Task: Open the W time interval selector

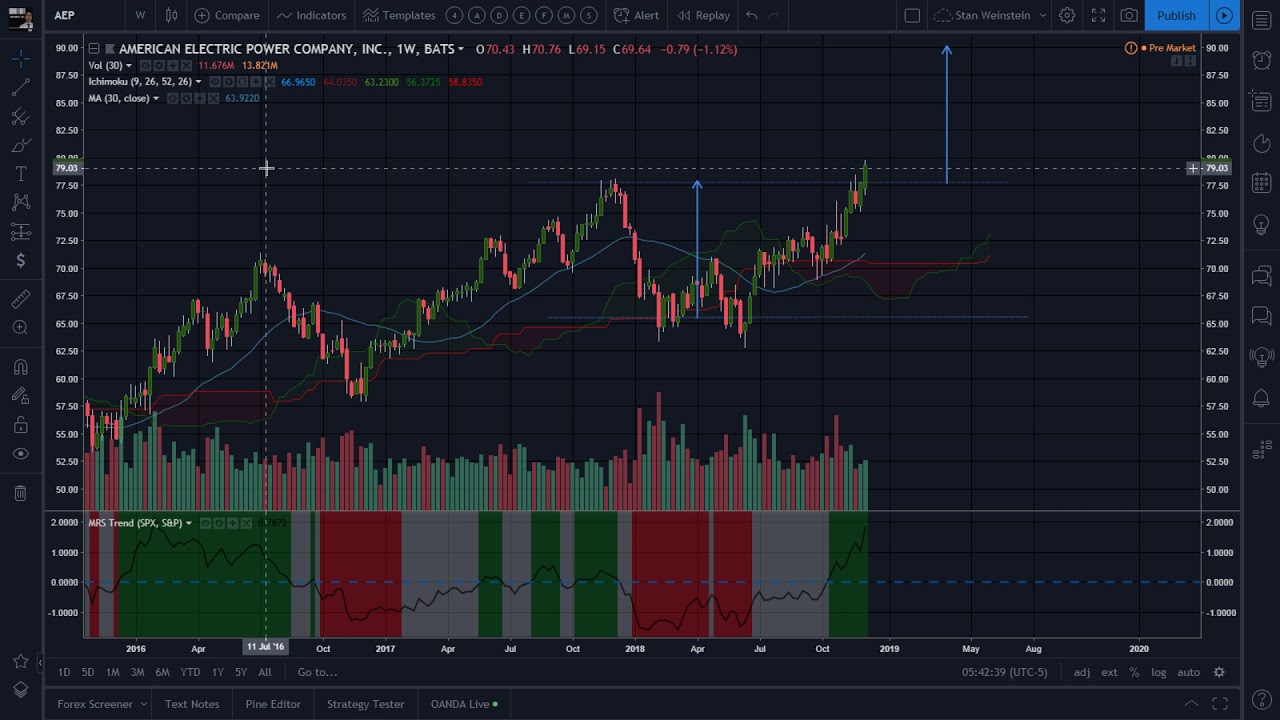Action: point(140,15)
